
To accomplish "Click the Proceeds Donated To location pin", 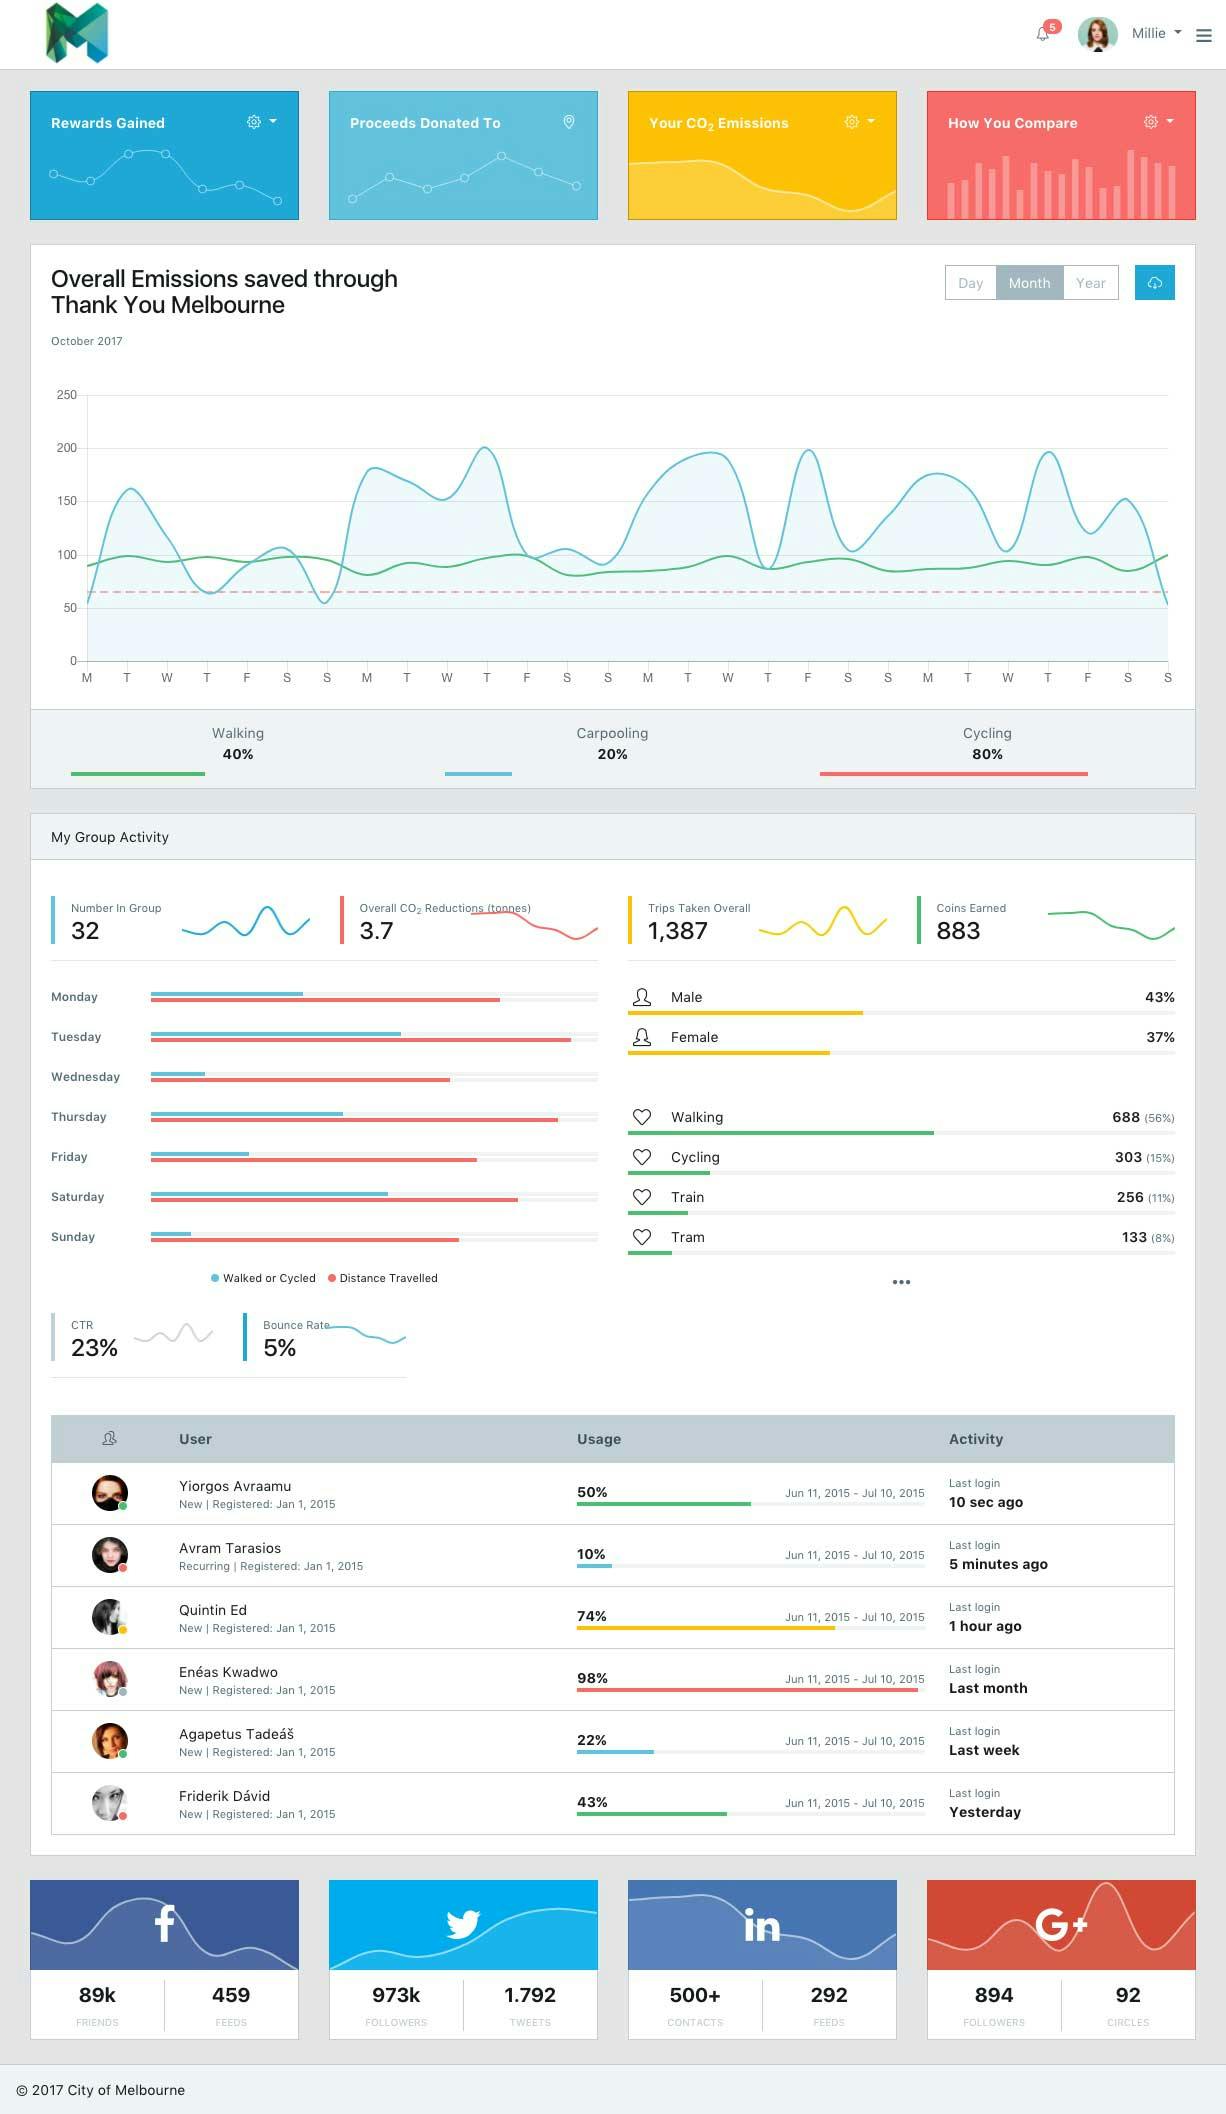I will 569,122.
